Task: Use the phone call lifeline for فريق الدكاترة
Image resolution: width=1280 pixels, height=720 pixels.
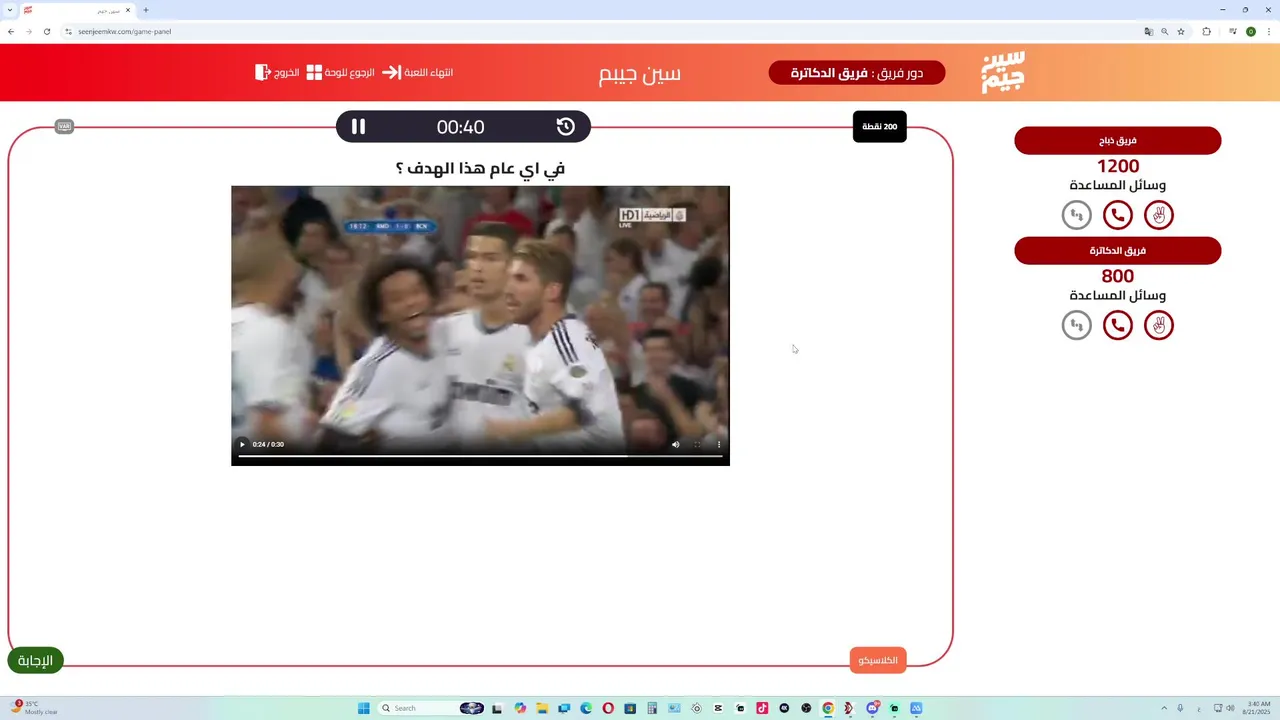Action: tap(1117, 325)
